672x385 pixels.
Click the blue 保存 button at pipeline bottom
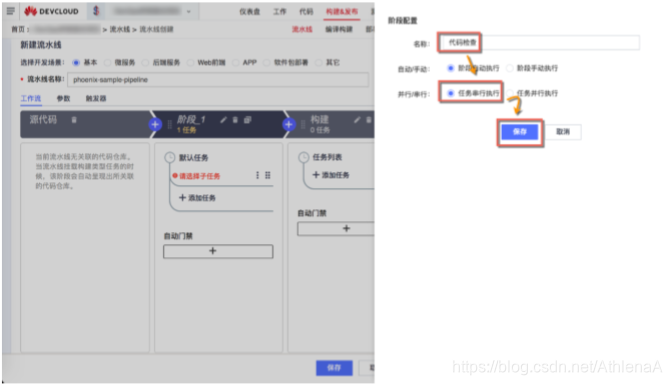(x=334, y=368)
